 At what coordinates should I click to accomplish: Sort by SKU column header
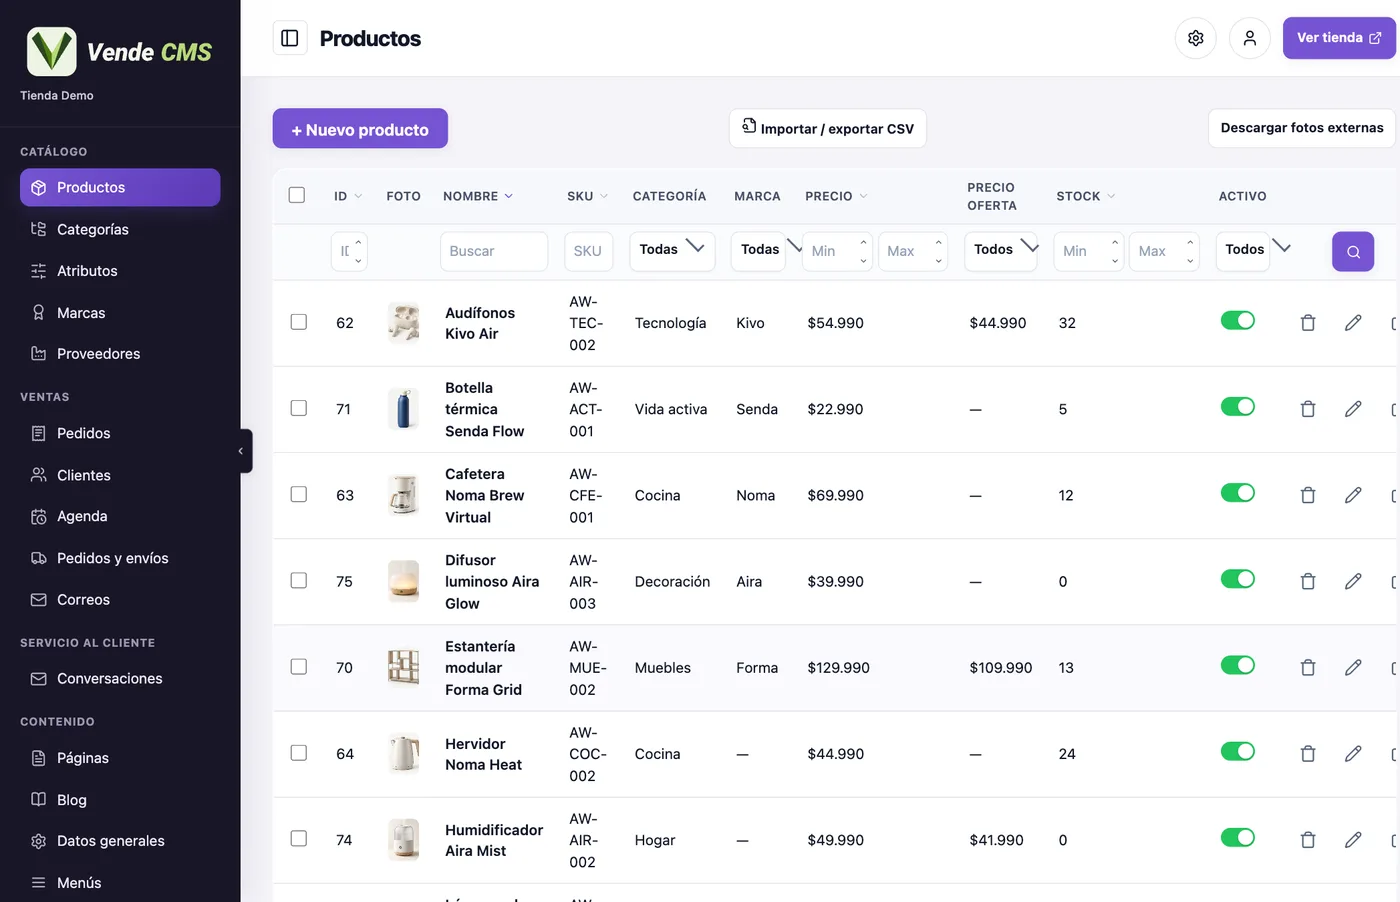[x=587, y=196]
